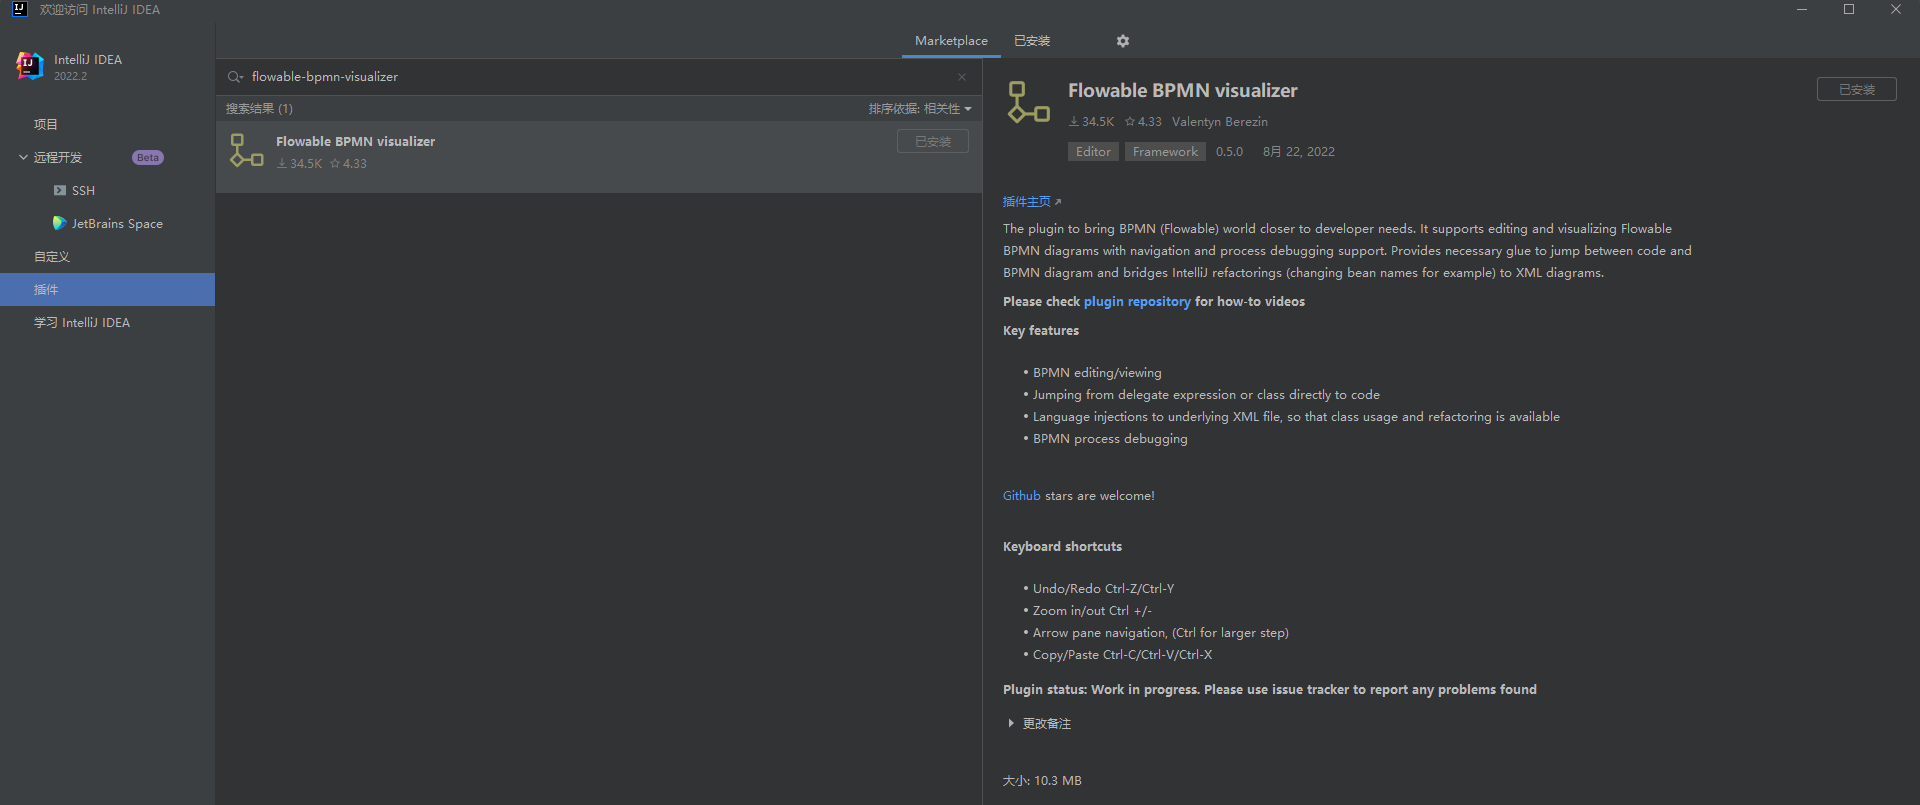Open the plugin settings gear icon
This screenshot has width=1920, height=805.
pos(1123,41)
